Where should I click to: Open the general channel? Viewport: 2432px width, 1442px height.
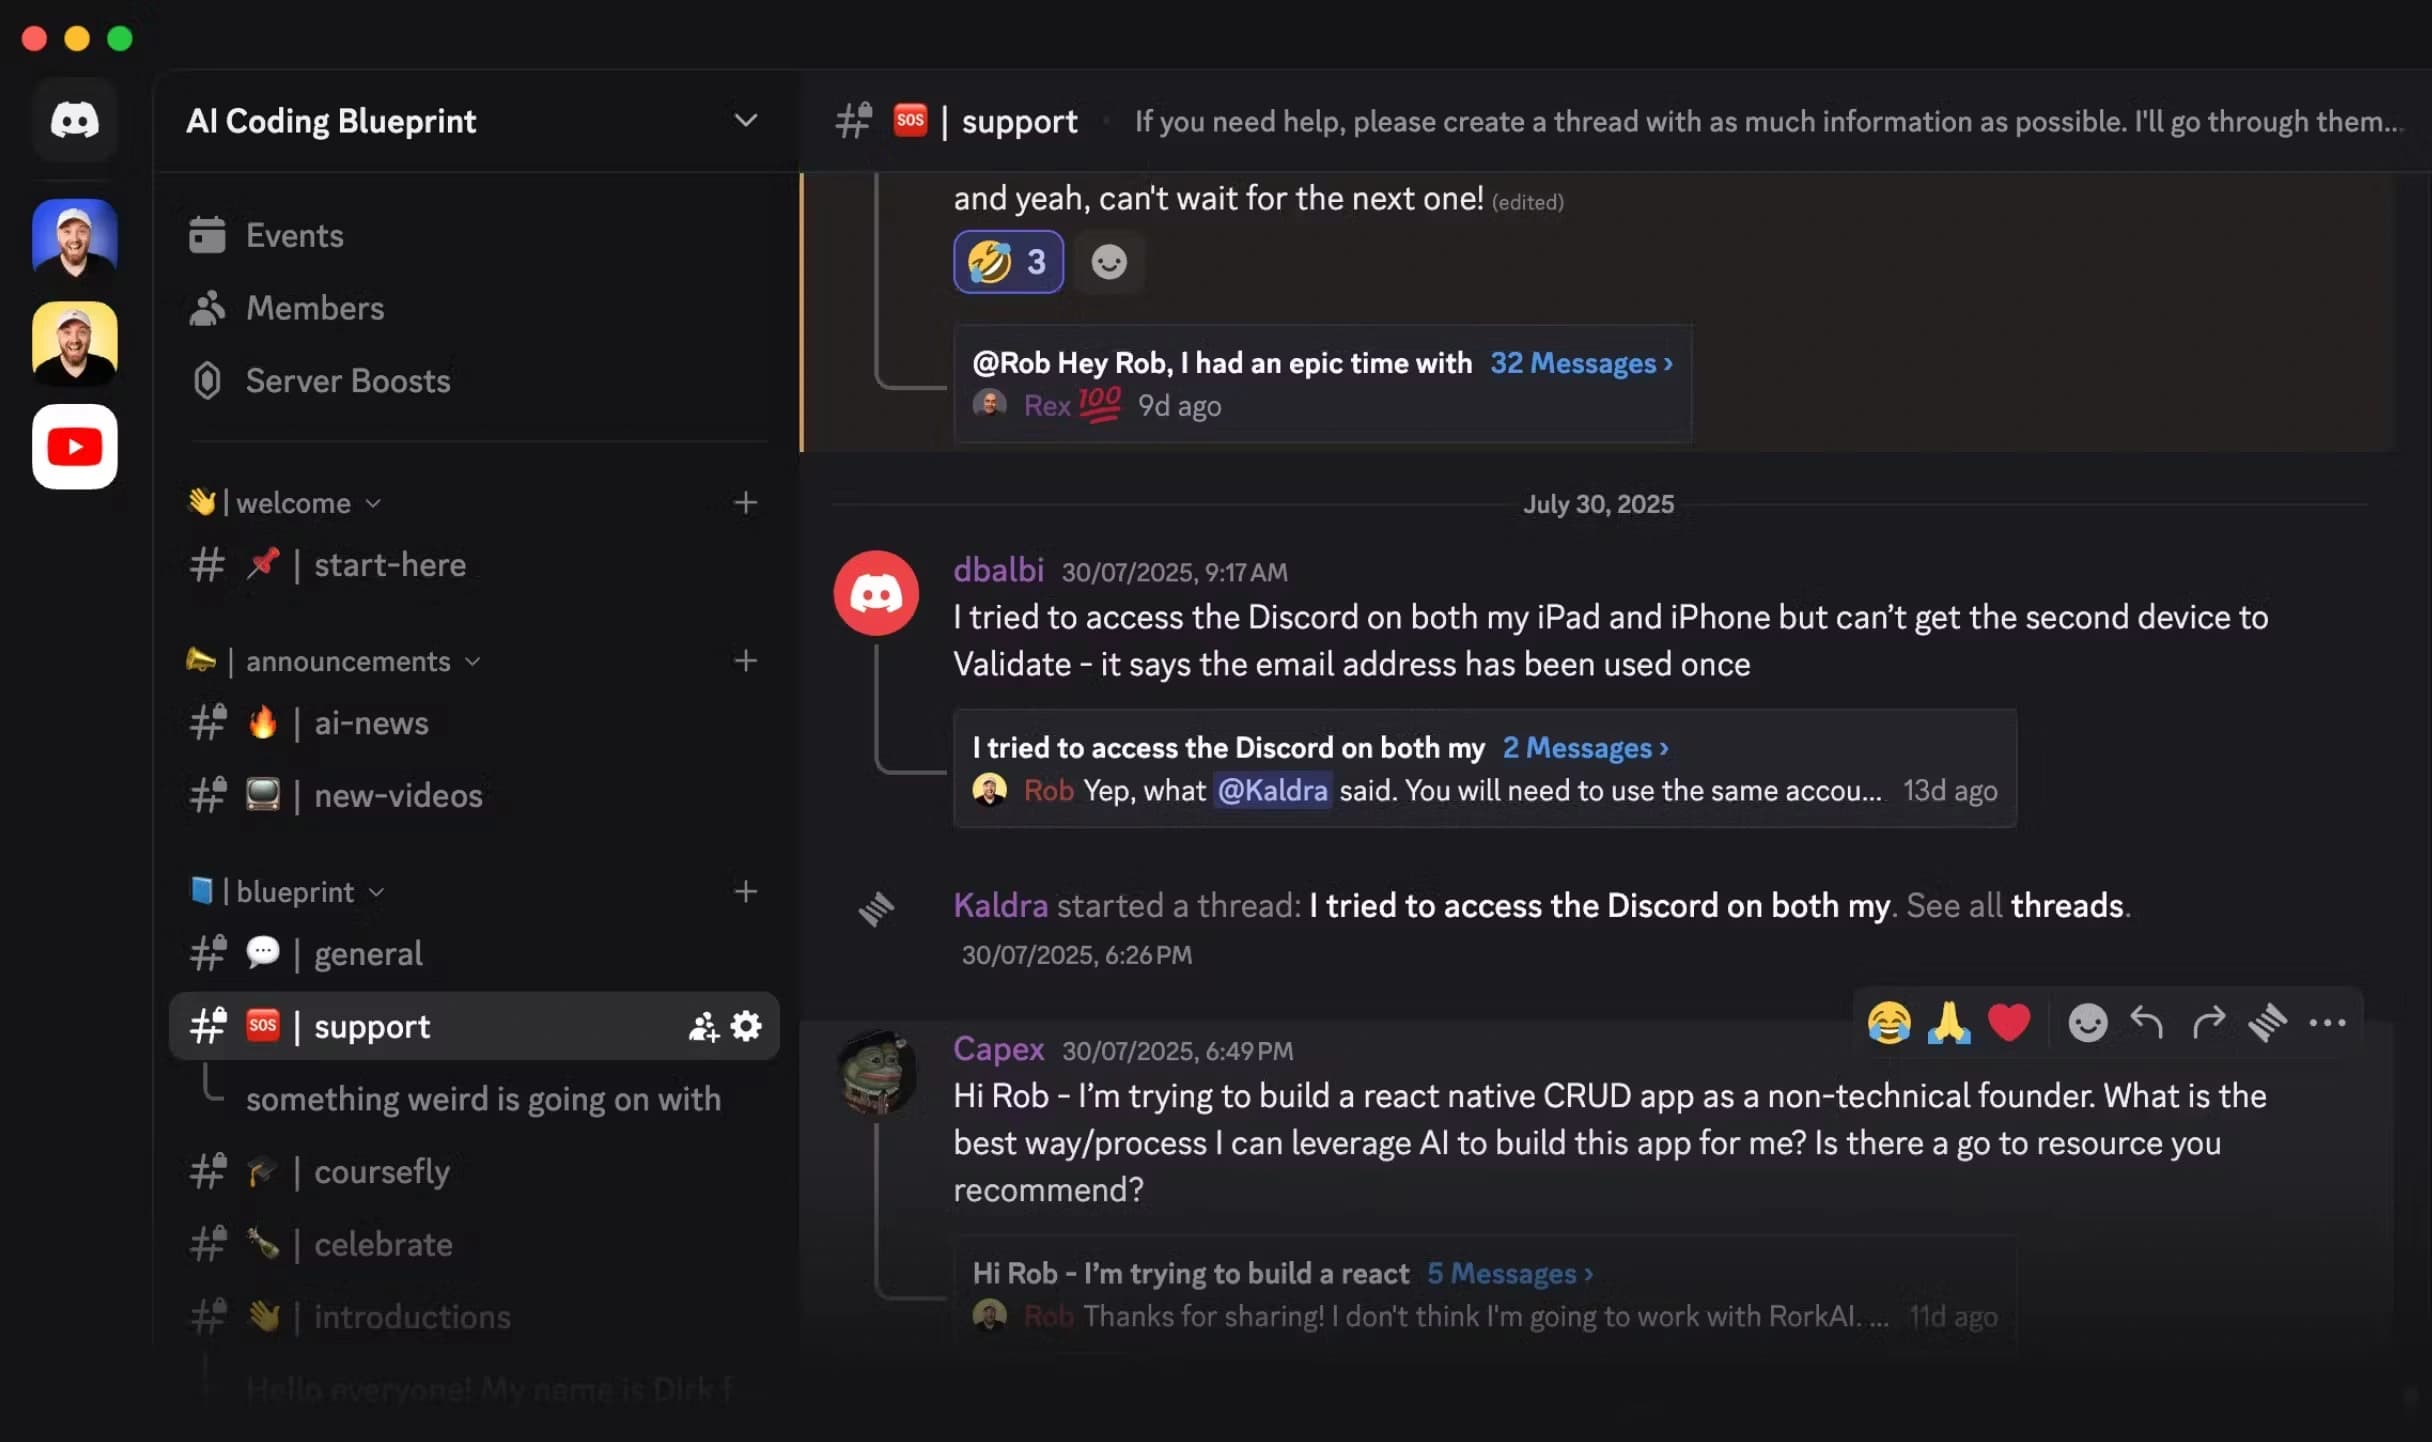368,954
